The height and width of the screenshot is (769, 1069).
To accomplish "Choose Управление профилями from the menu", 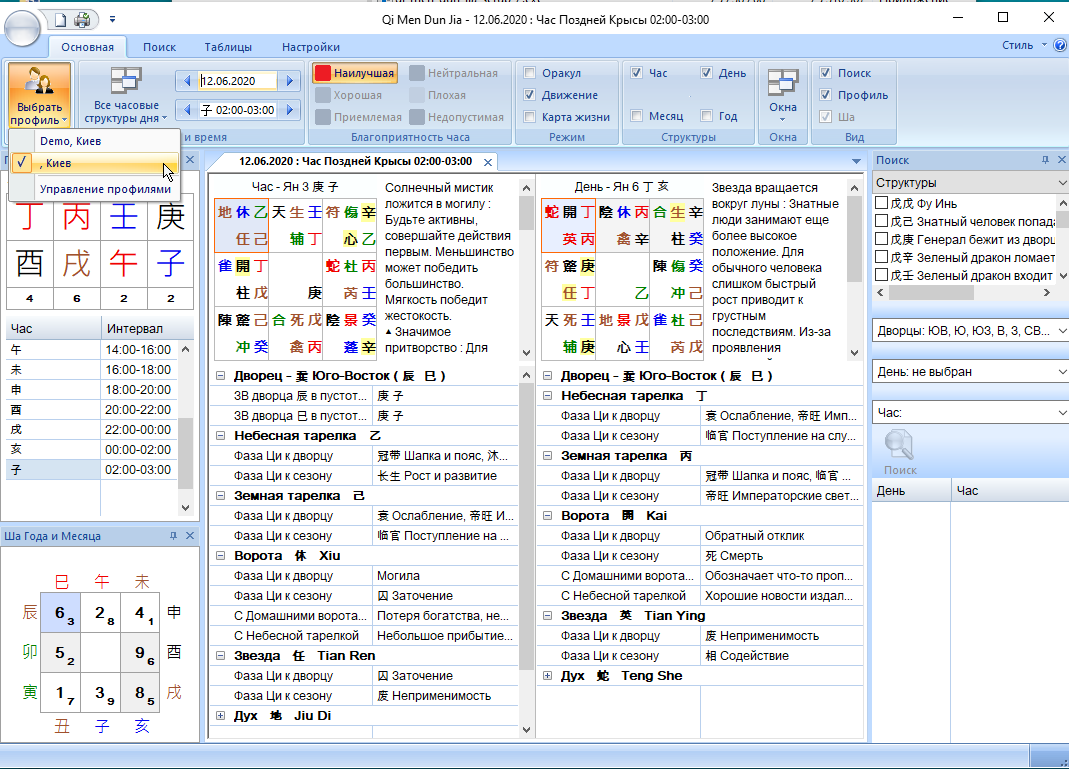I will [95, 189].
